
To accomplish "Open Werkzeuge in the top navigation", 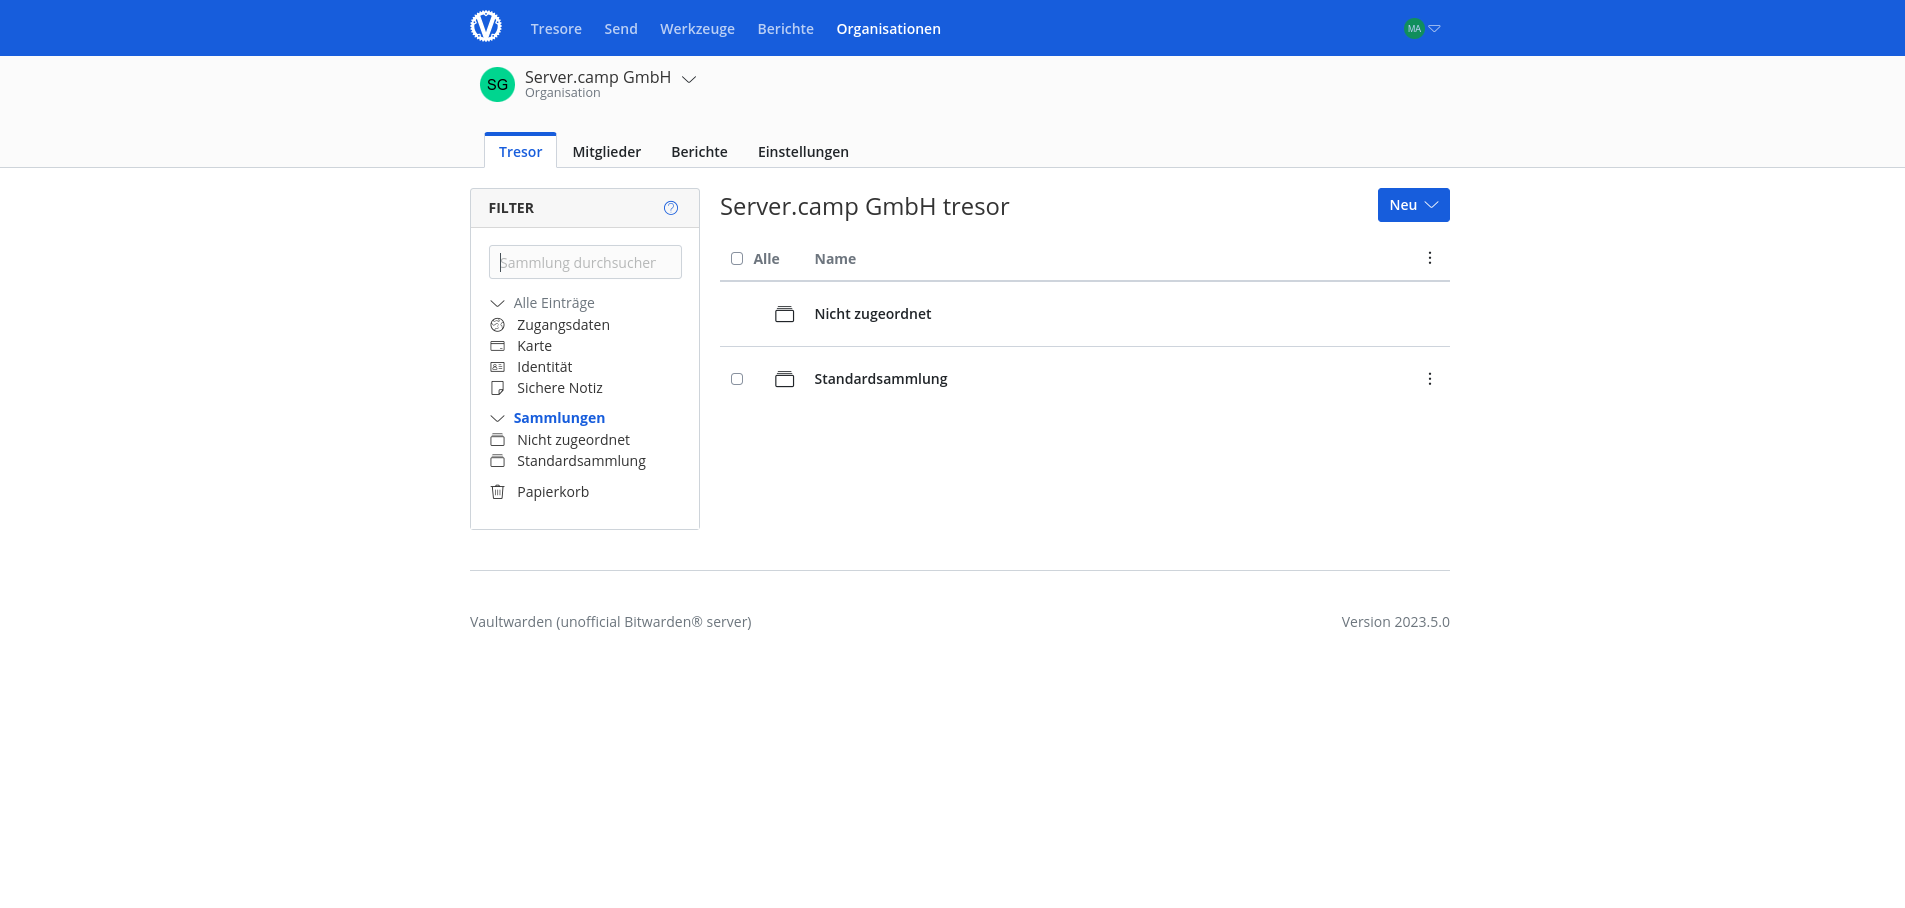I will [697, 29].
